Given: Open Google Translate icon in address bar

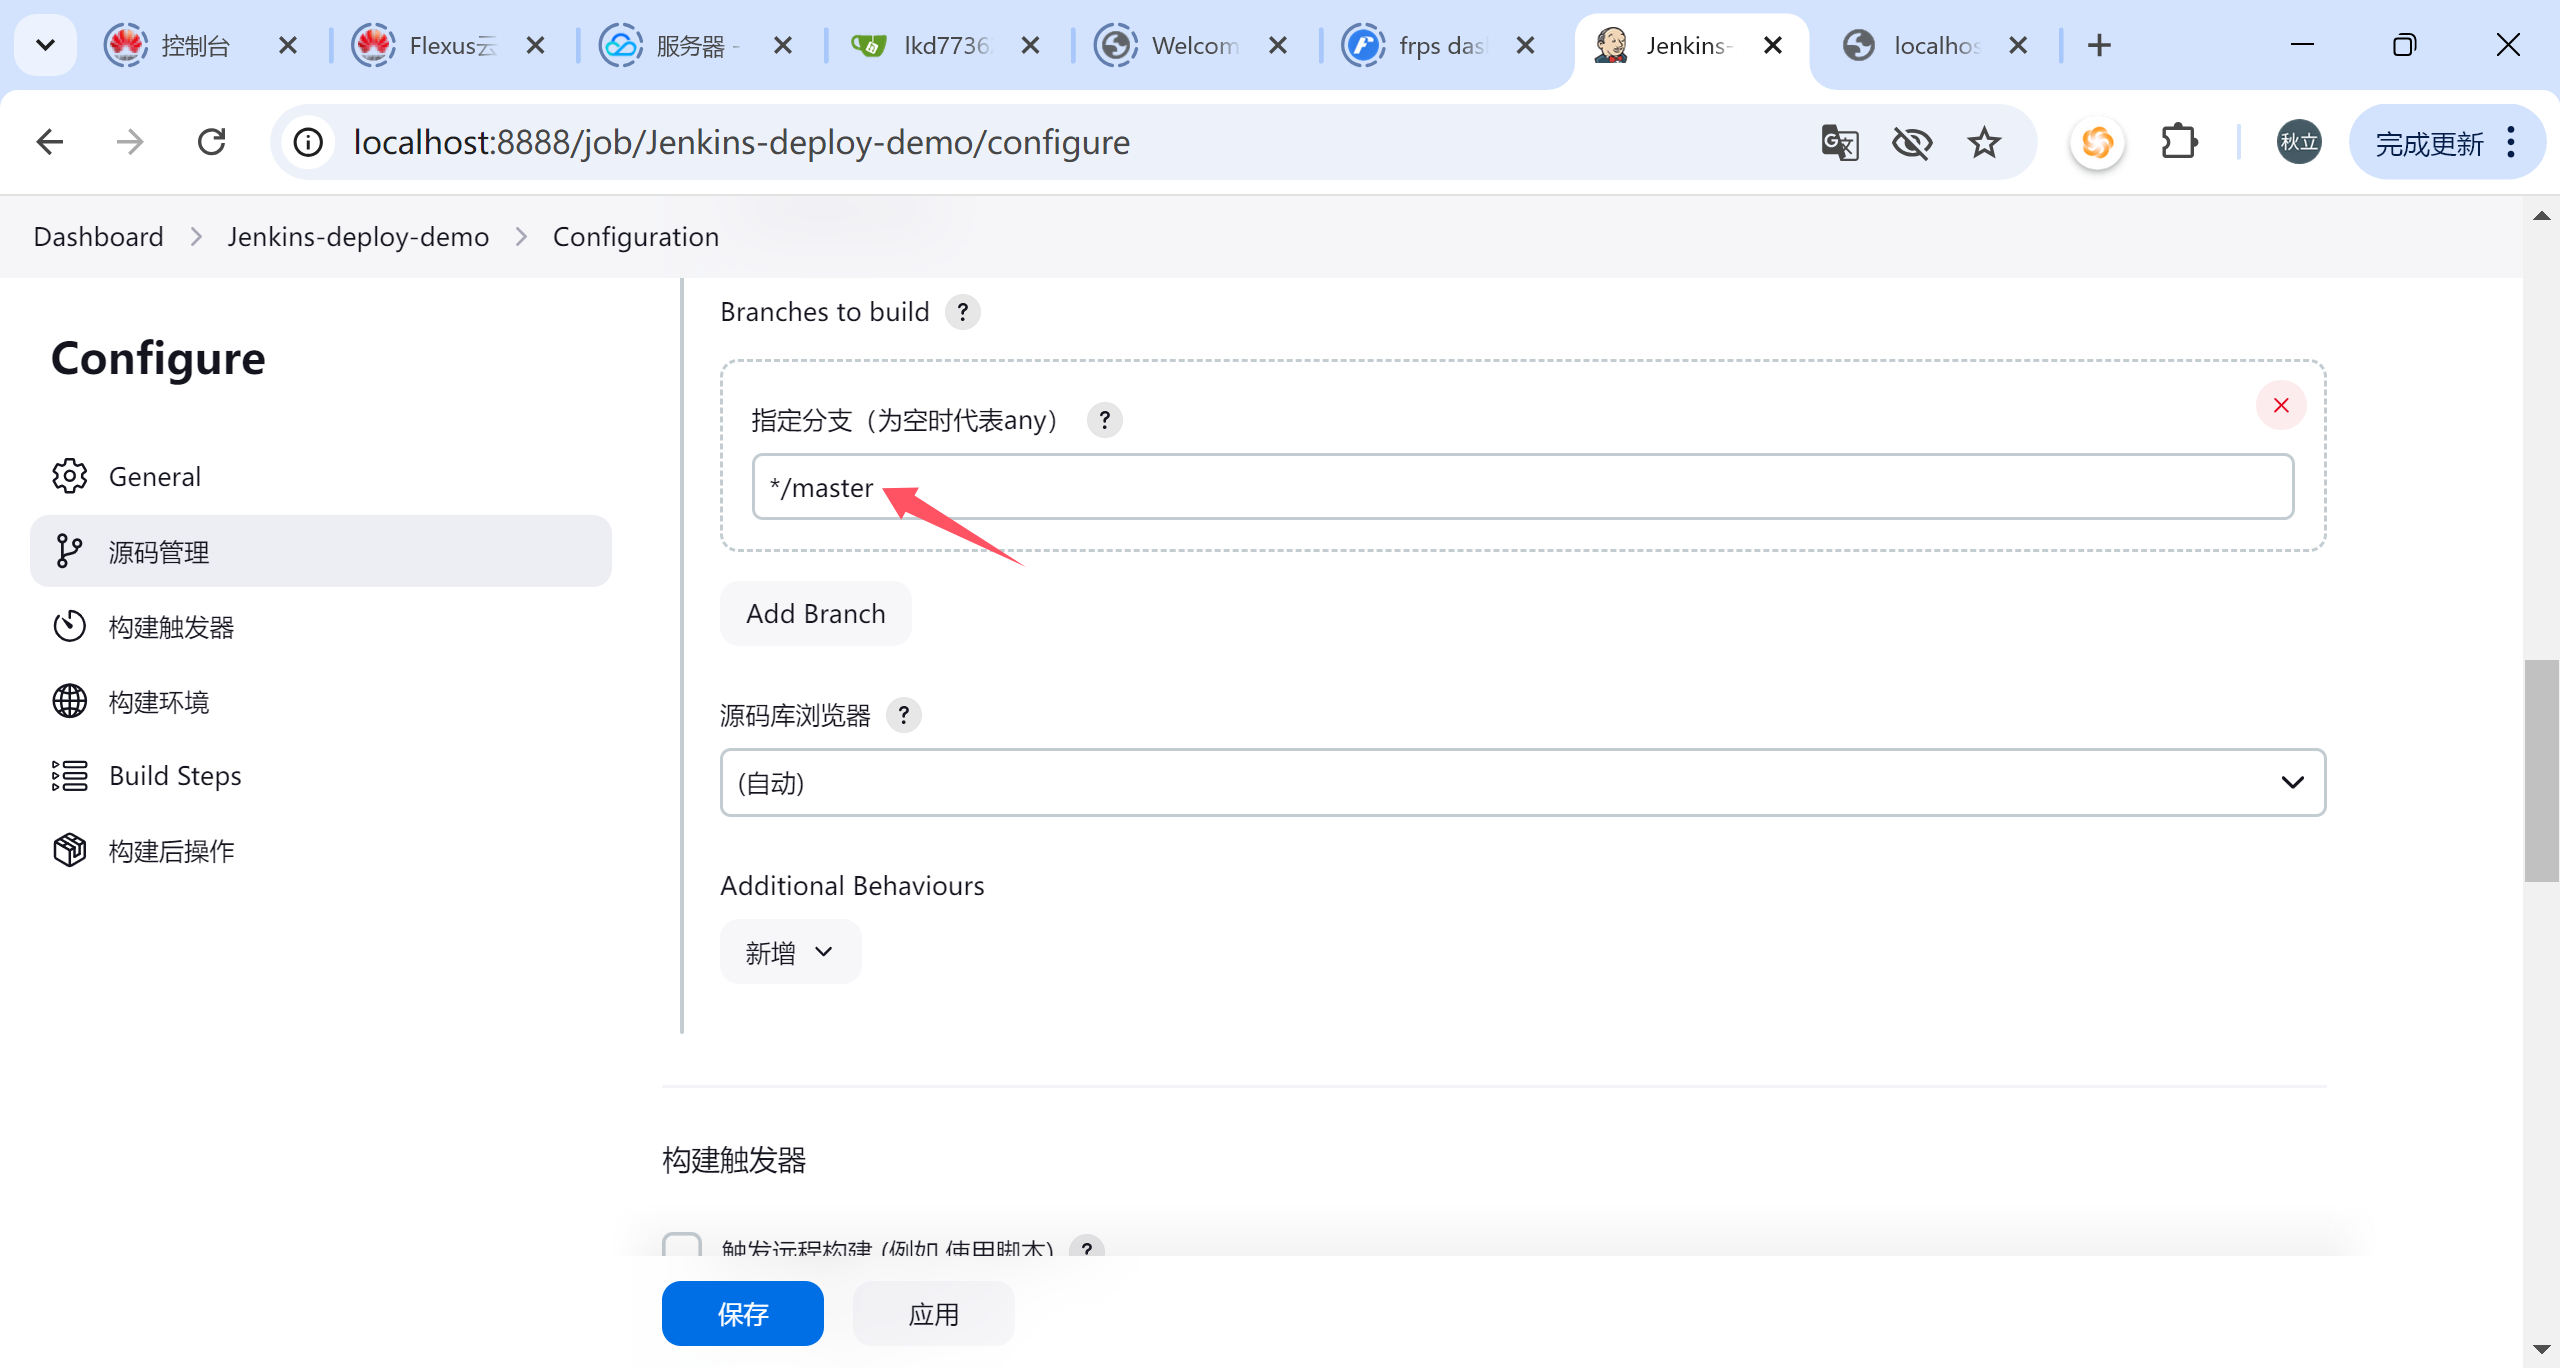Looking at the screenshot, I should (x=1839, y=143).
